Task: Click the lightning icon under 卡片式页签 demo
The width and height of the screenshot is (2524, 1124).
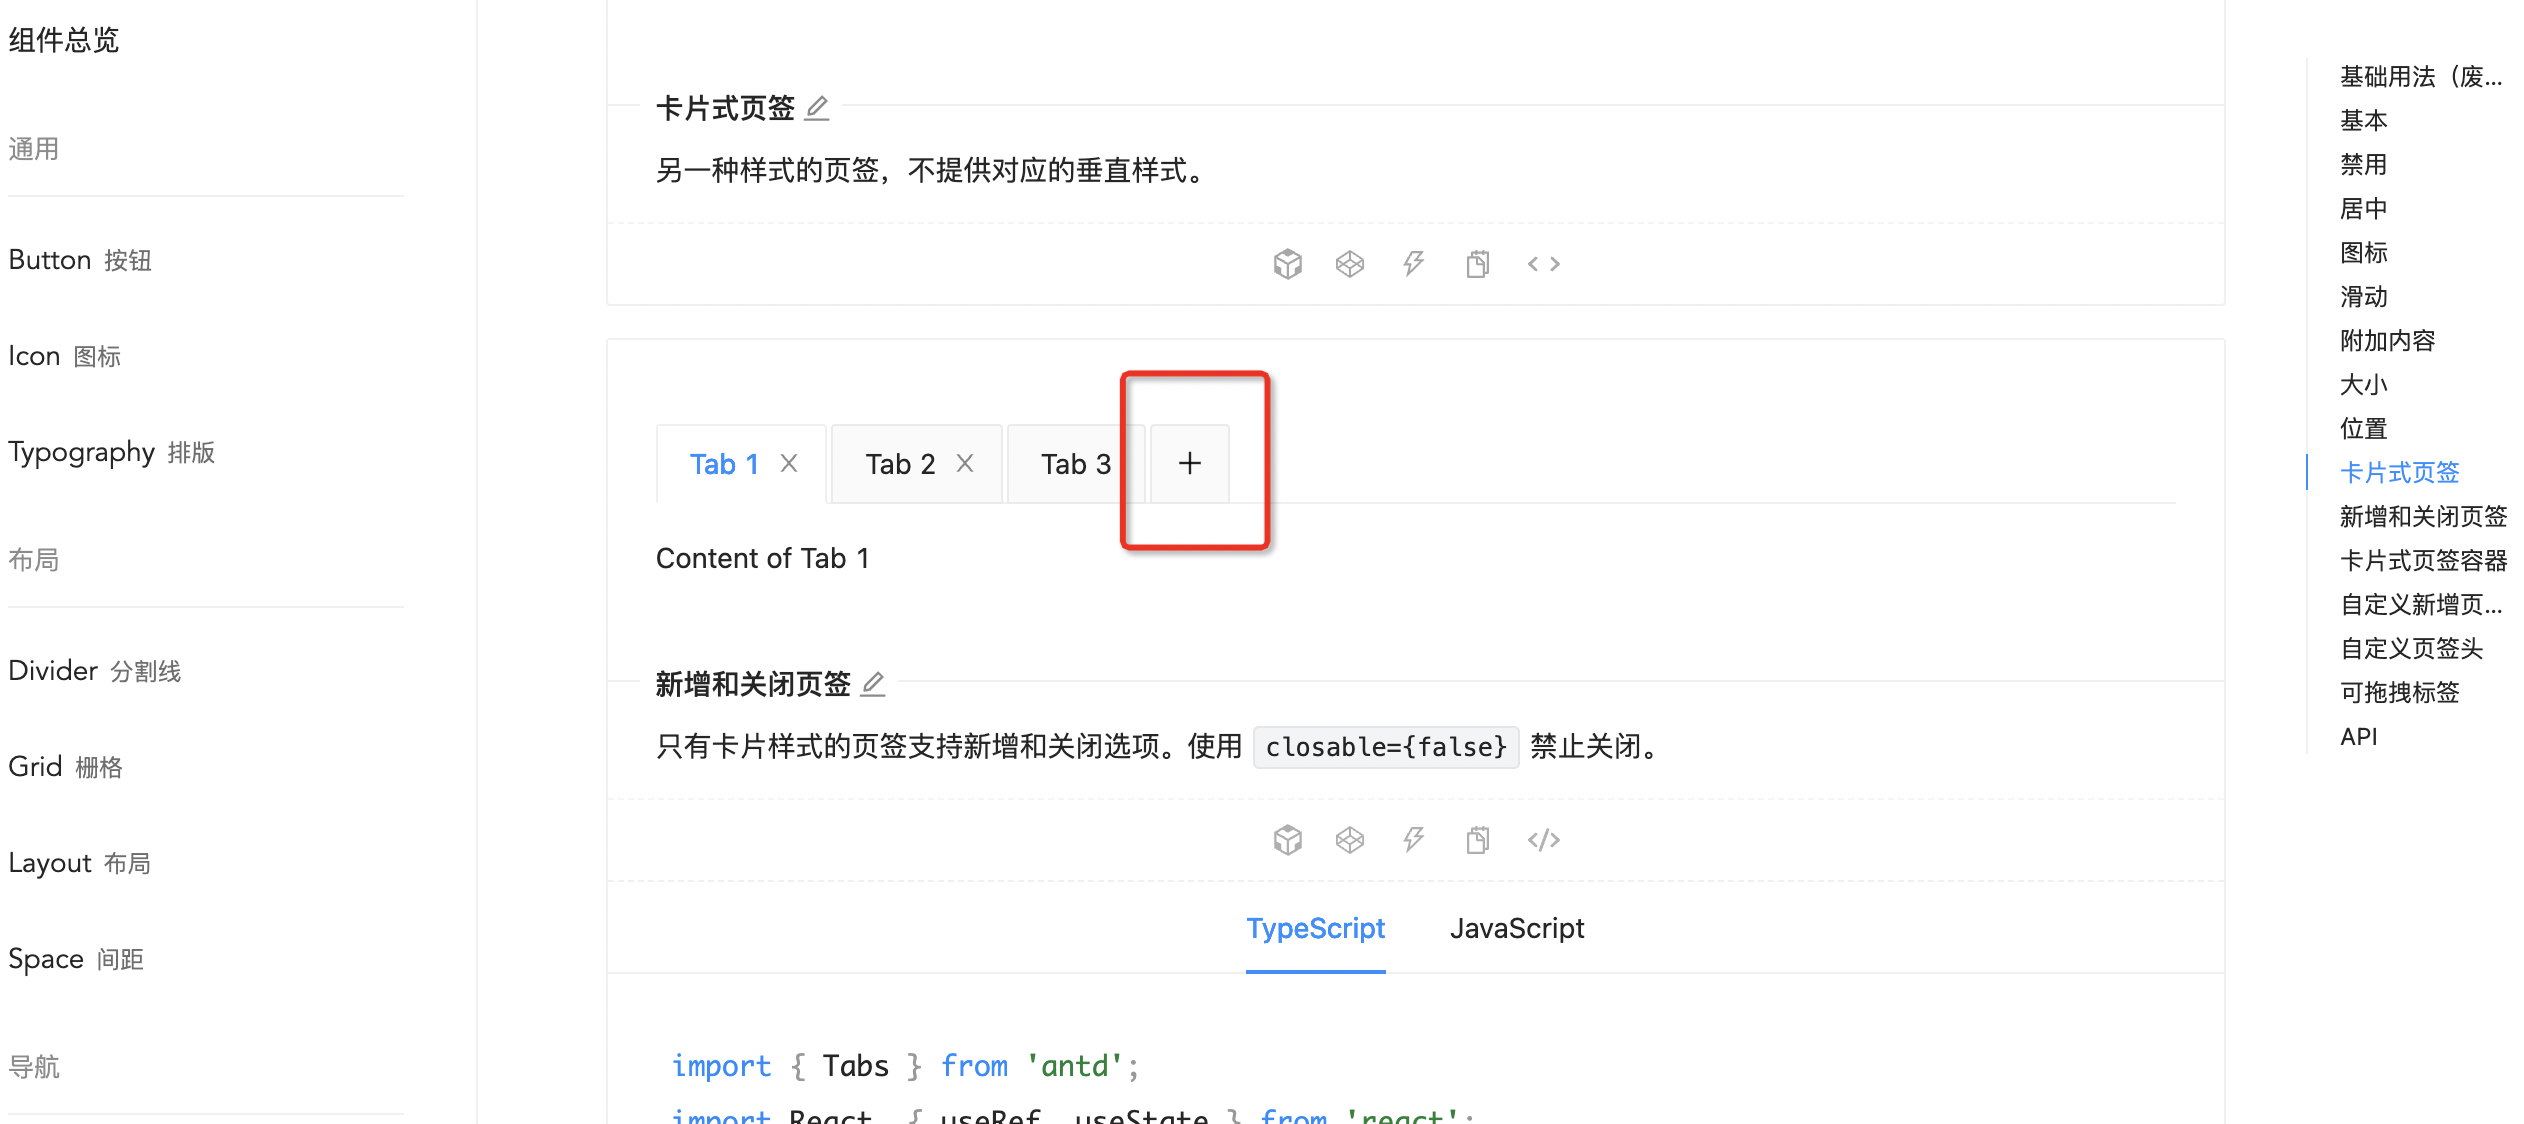Action: point(1413,263)
